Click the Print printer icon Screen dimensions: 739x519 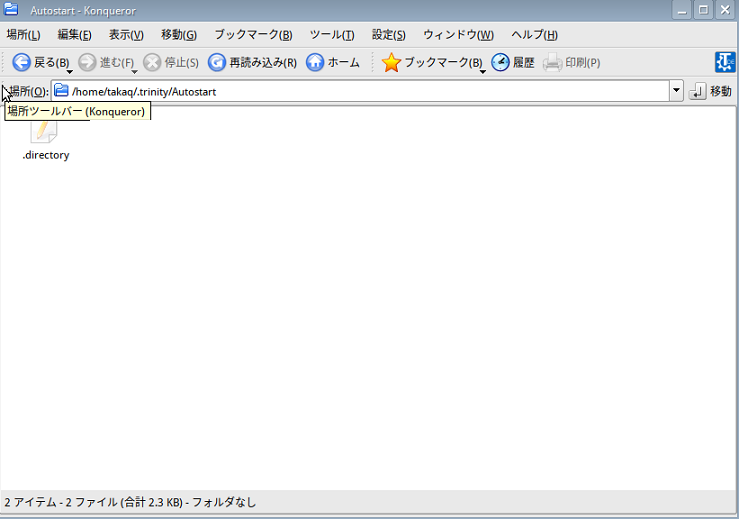click(552, 62)
